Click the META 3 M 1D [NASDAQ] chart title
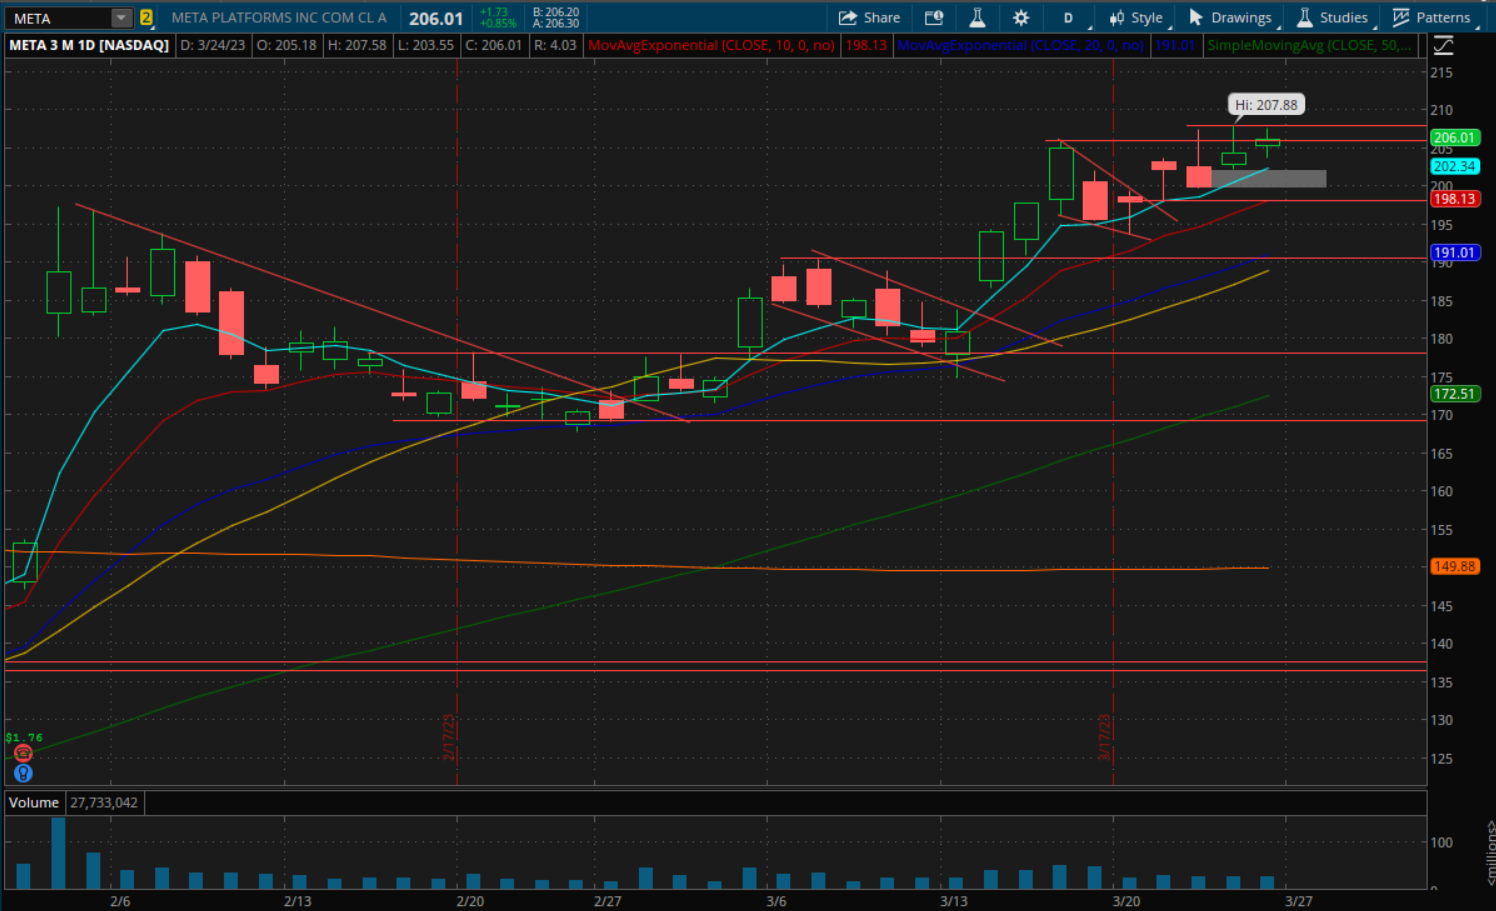Image resolution: width=1496 pixels, height=911 pixels. (x=89, y=45)
